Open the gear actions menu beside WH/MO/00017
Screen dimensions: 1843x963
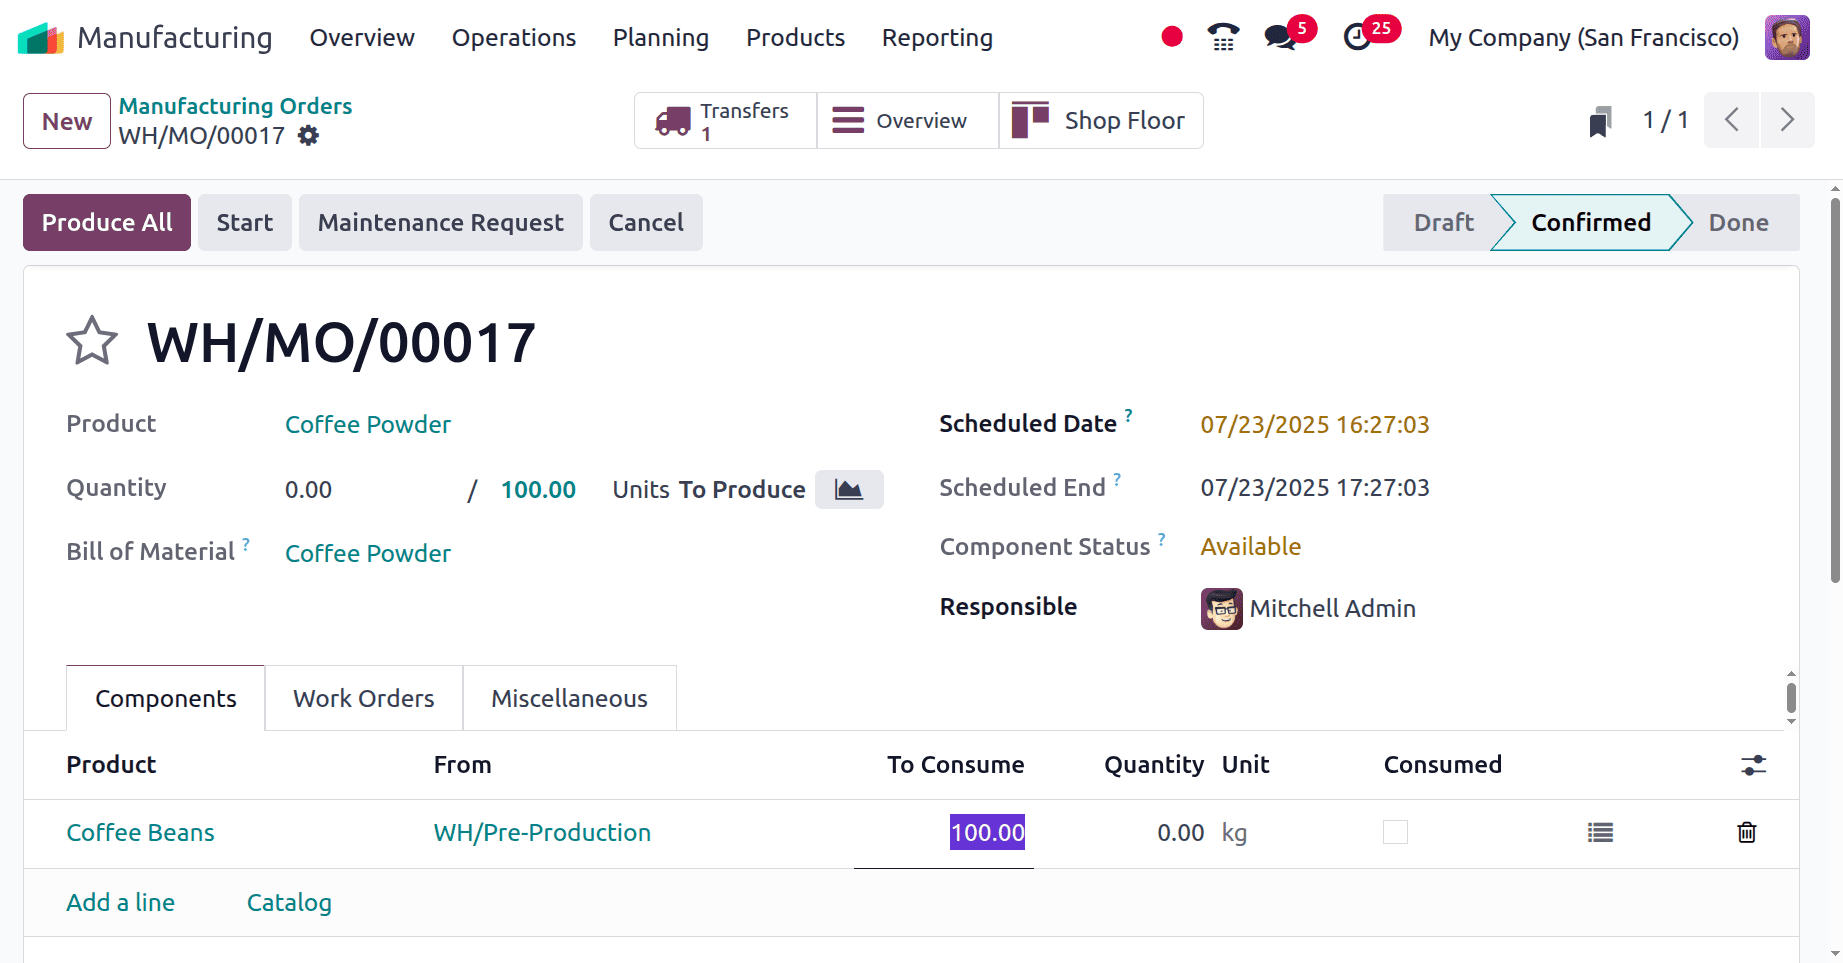tap(309, 135)
